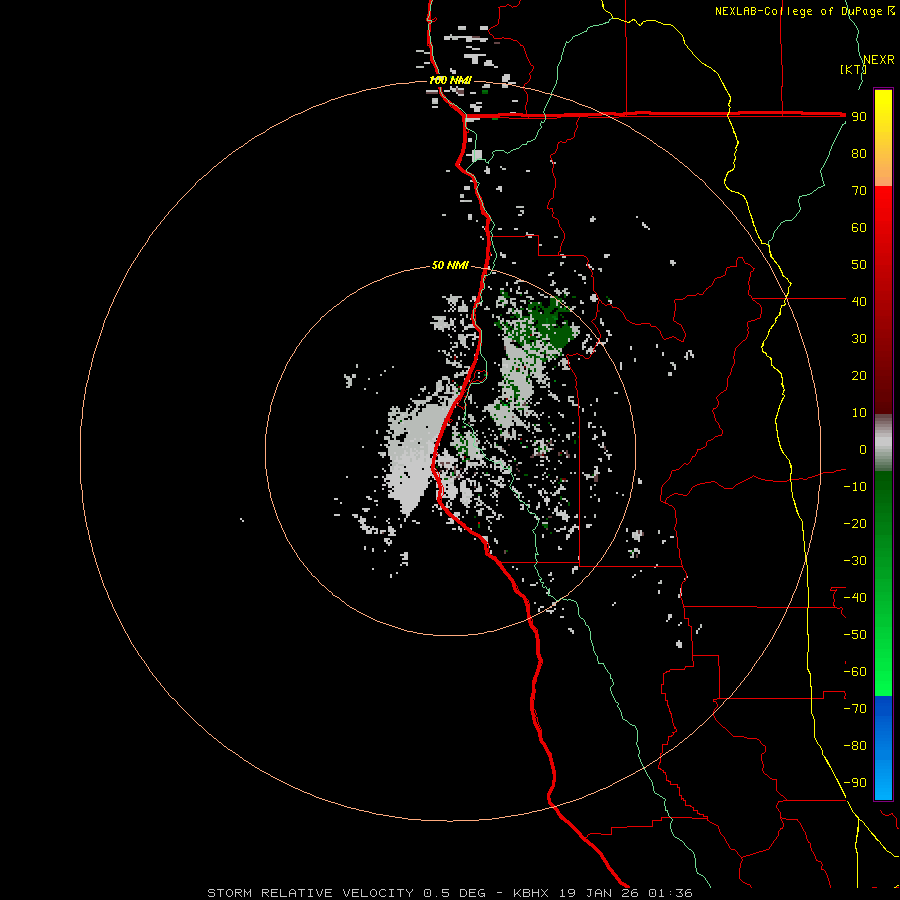
Task: Click the '-10' value on the velocity scale
Action: click(x=855, y=487)
